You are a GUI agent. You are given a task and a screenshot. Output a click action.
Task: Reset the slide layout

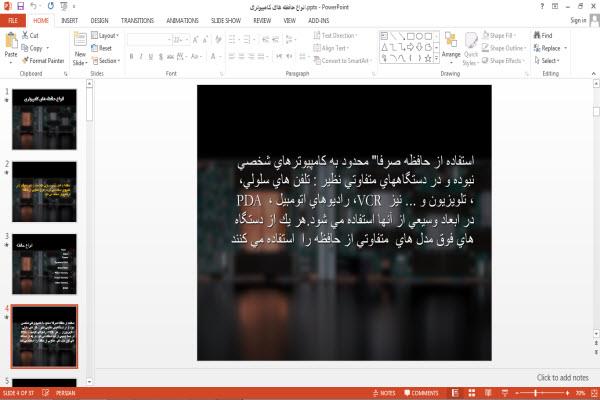(101, 48)
